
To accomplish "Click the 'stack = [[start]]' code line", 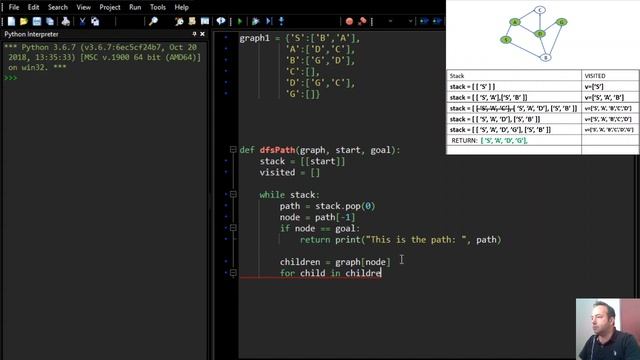I will [x=302, y=161].
